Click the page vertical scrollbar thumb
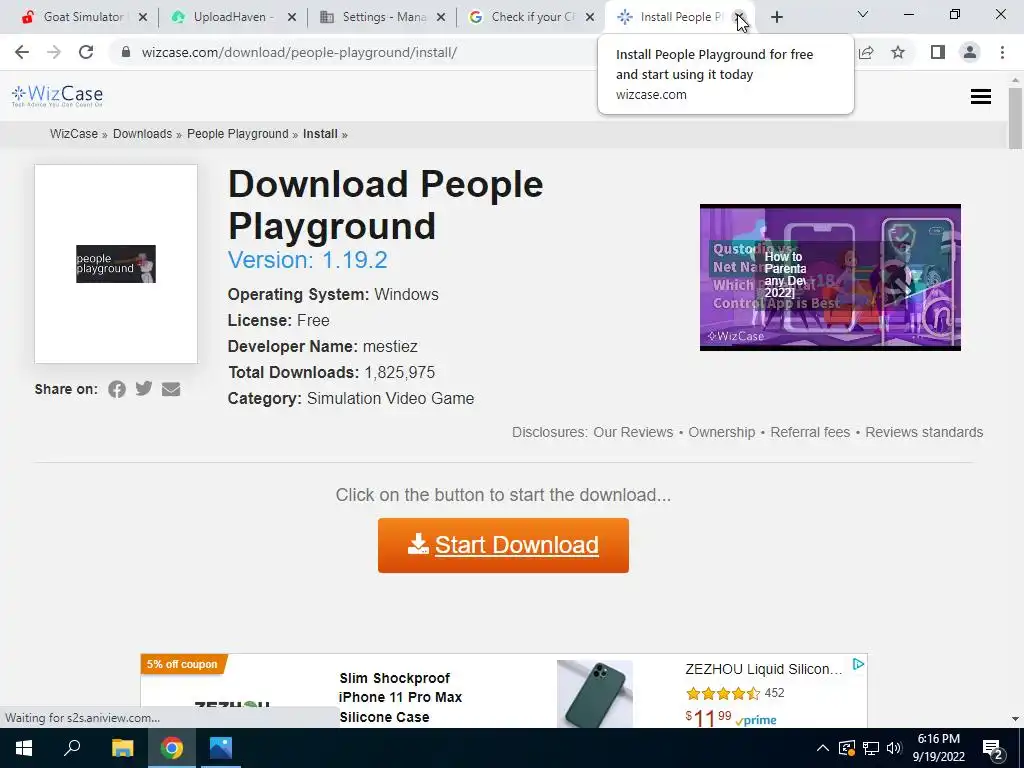 1015,118
